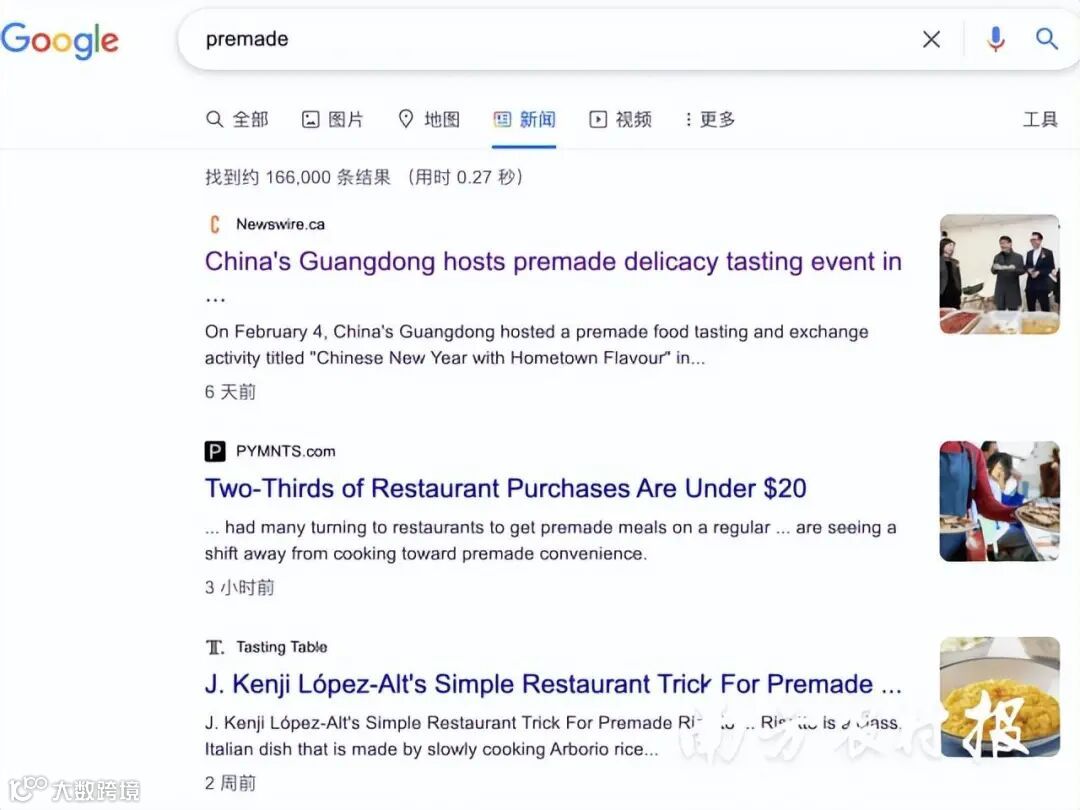This screenshot has height=810, width=1080.
Task: Focus the search box containing premade
Action: (x=551, y=39)
